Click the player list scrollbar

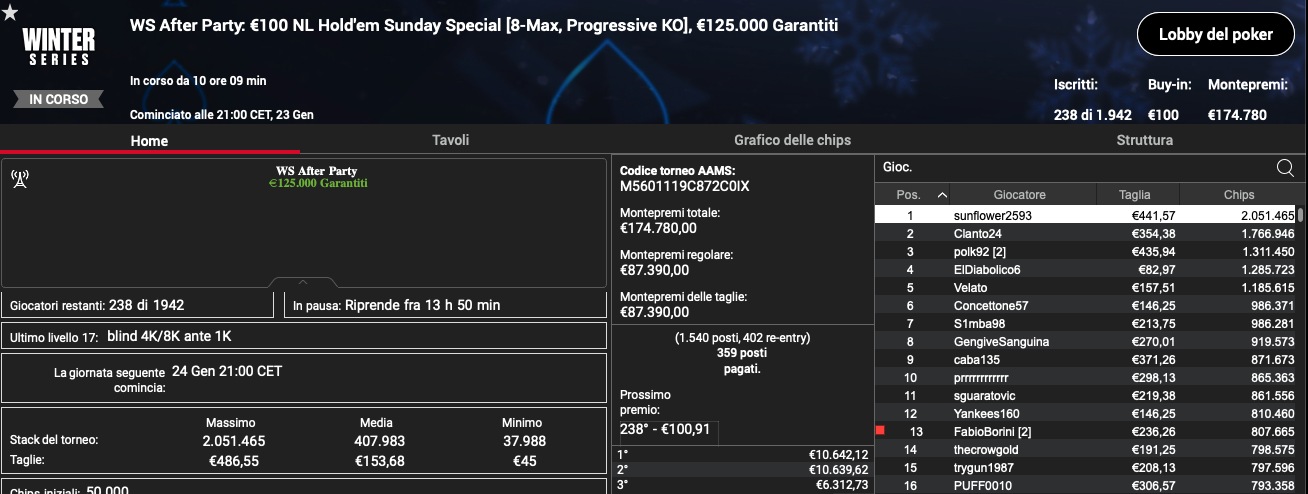[x=1301, y=215]
